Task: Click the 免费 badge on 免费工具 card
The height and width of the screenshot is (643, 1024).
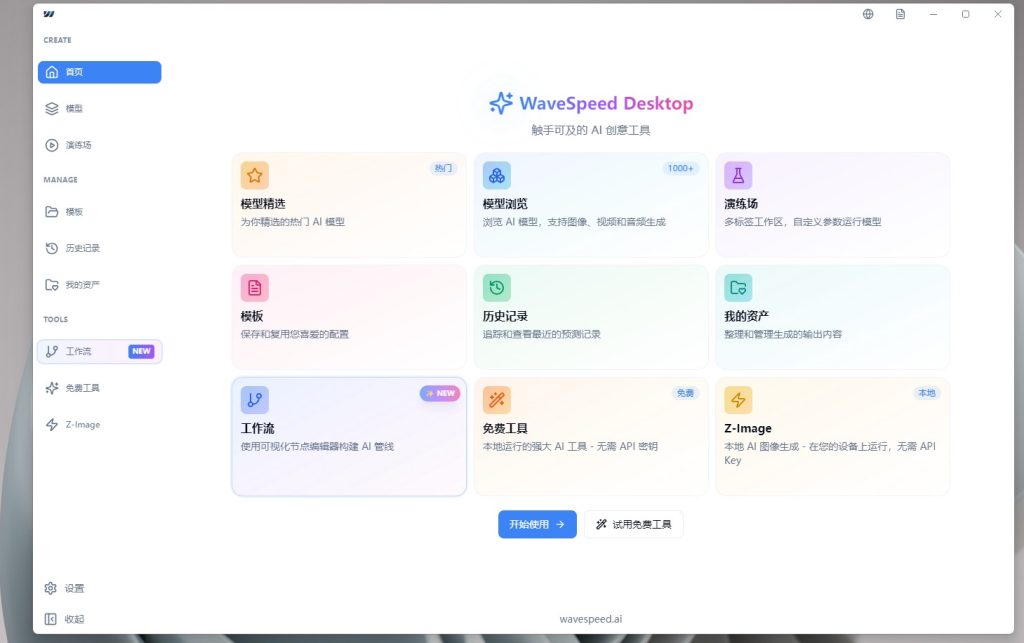Action: pyautogui.click(x=685, y=393)
